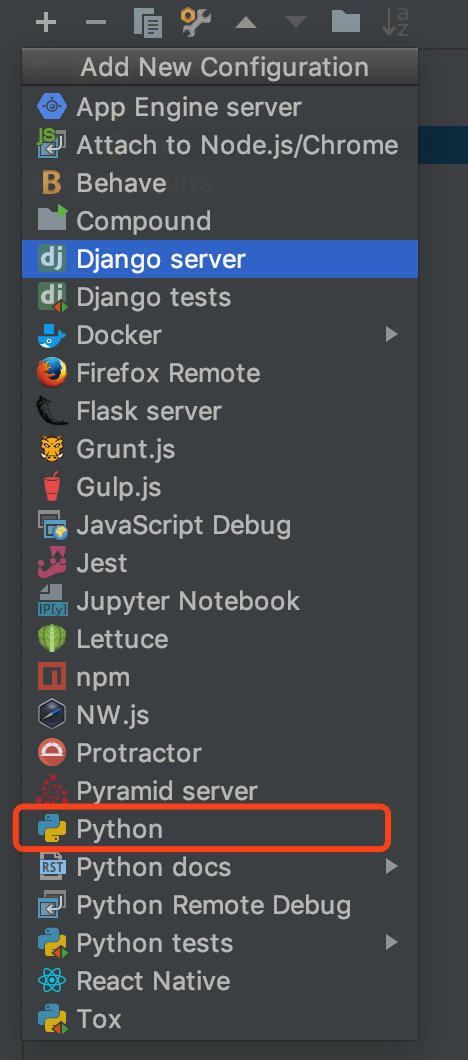The height and width of the screenshot is (1060, 468).
Task: Select the Jest label
Action: 102,563
